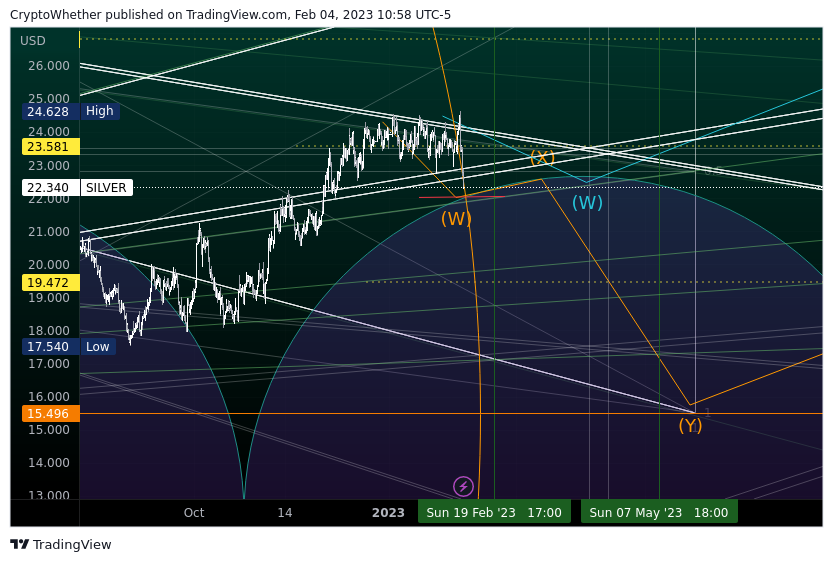Image resolution: width=833 pixels, height=562 pixels.
Task: Click the 16.000 price axis tick
Action: [x=49, y=397]
